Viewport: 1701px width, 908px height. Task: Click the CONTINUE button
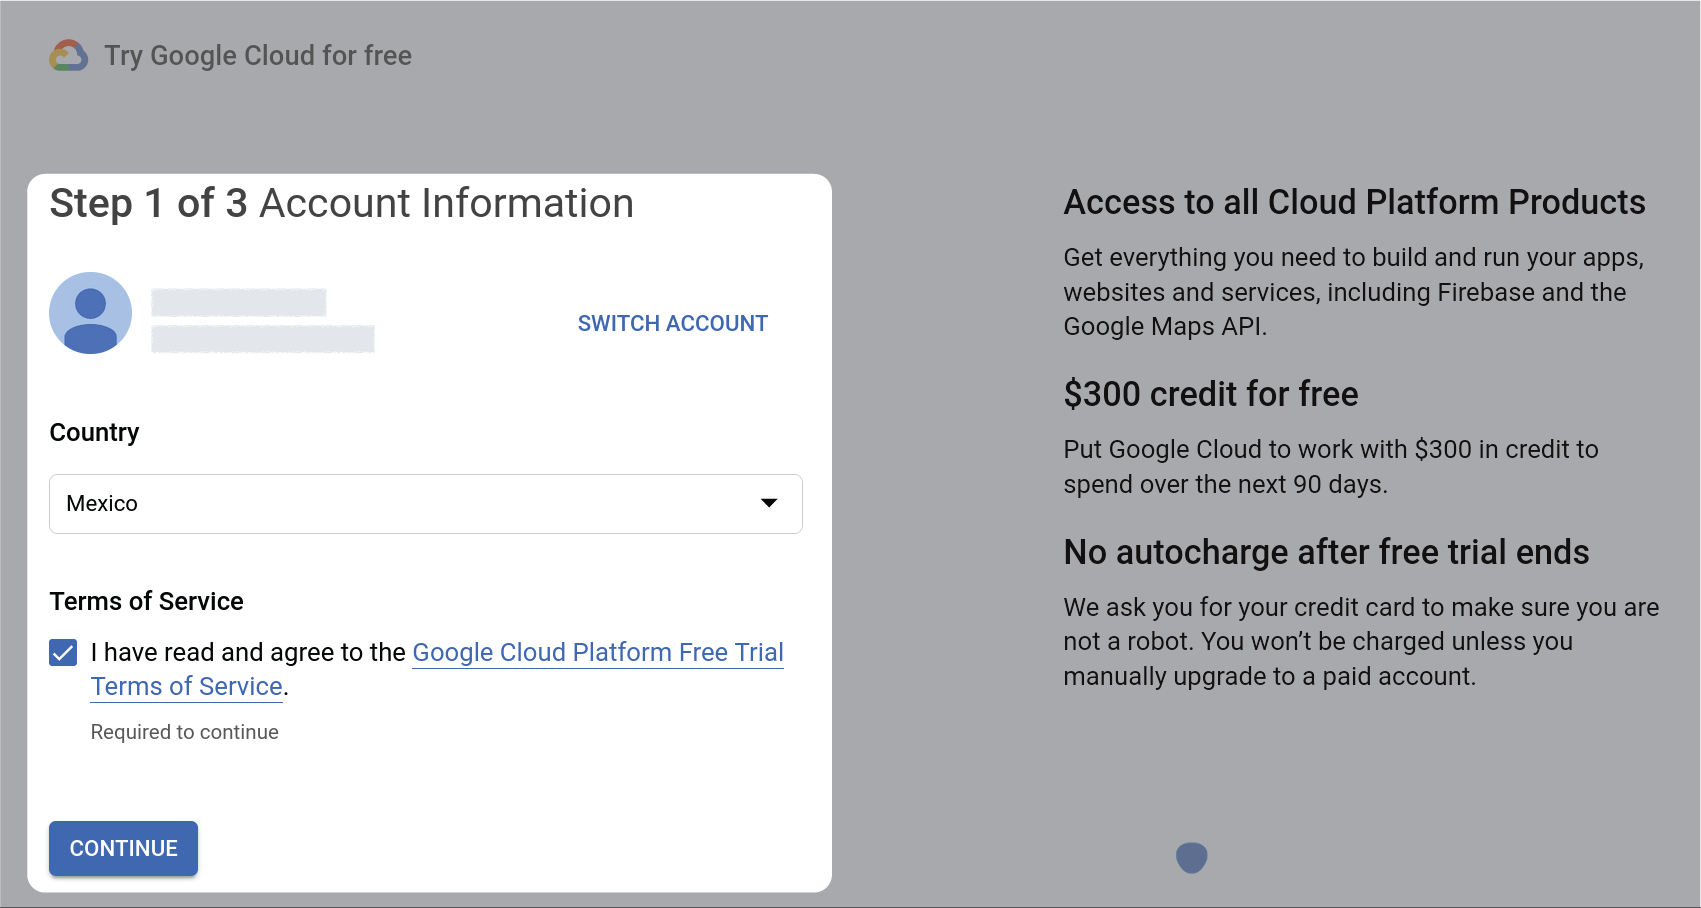[124, 848]
